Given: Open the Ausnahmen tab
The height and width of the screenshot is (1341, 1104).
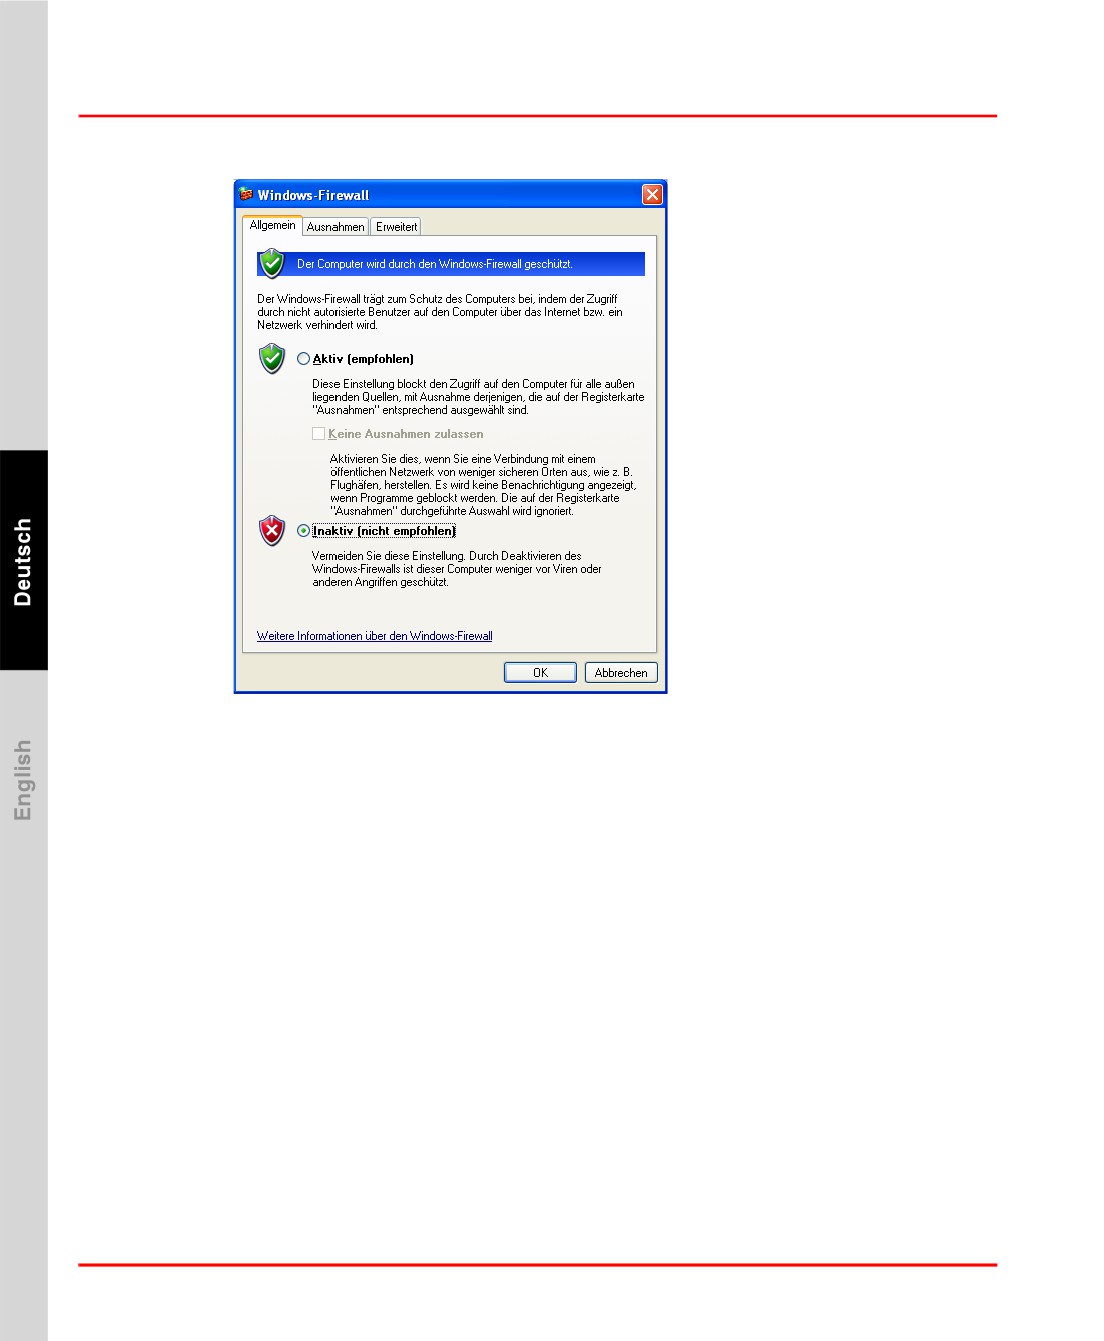Looking at the screenshot, I should 335,227.
